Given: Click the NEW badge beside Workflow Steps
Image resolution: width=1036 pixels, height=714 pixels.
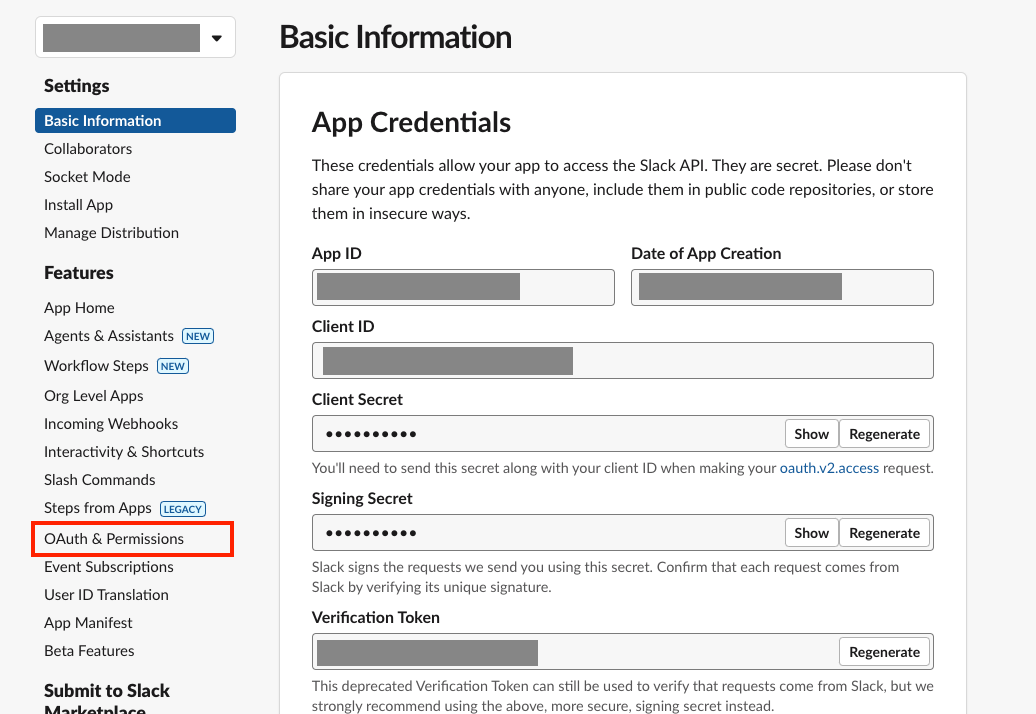Looking at the screenshot, I should click(x=172, y=366).
